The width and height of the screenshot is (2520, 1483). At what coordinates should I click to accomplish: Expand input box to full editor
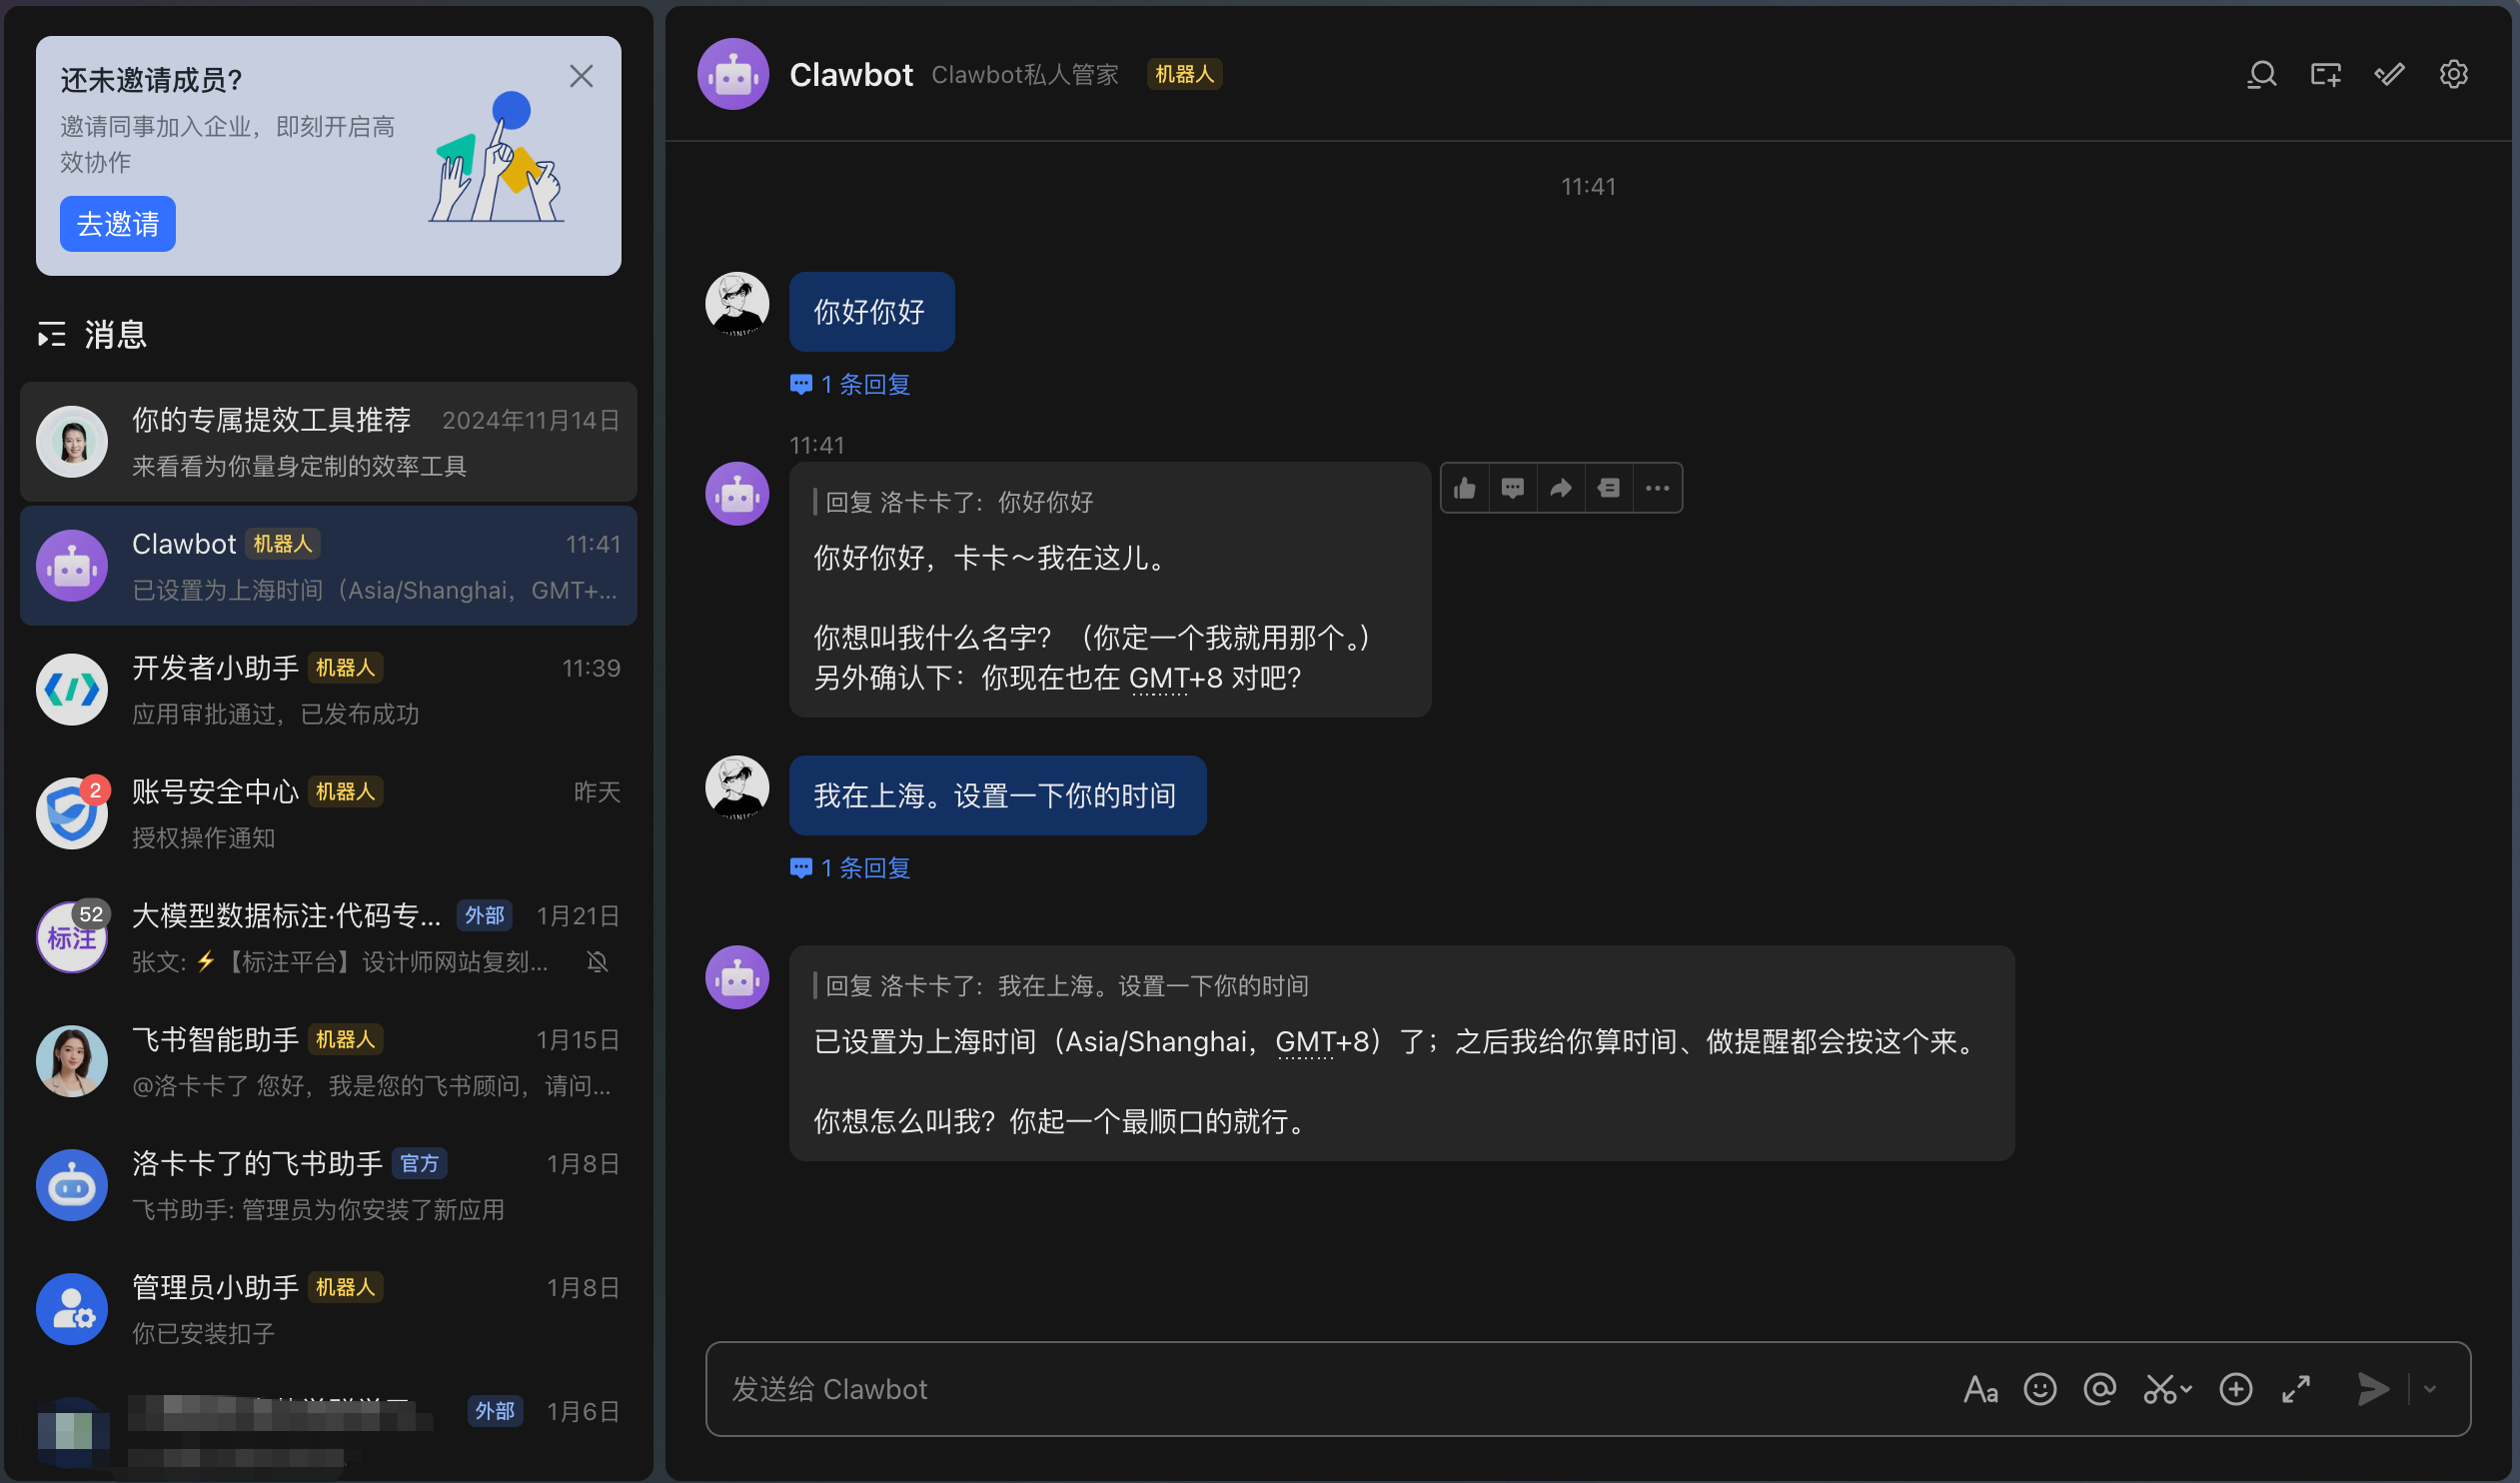[2296, 1389]
